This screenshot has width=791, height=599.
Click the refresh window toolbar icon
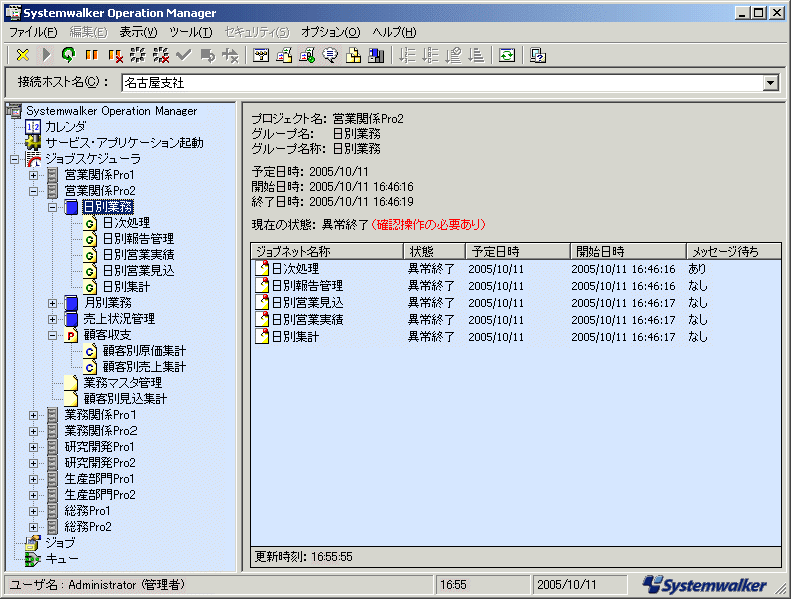coord(507,55)
